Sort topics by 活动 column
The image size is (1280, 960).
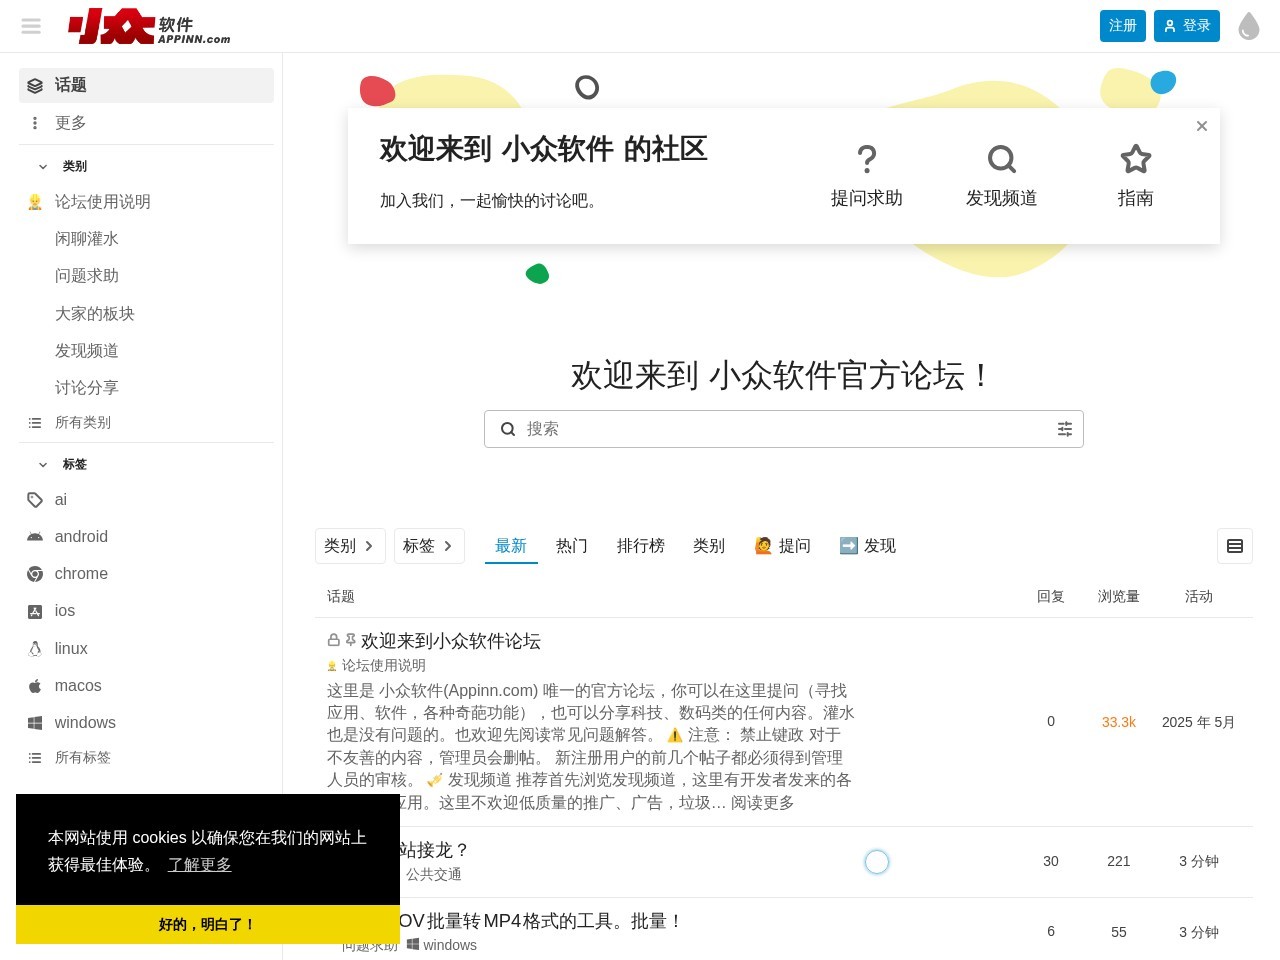point(1199,596)
